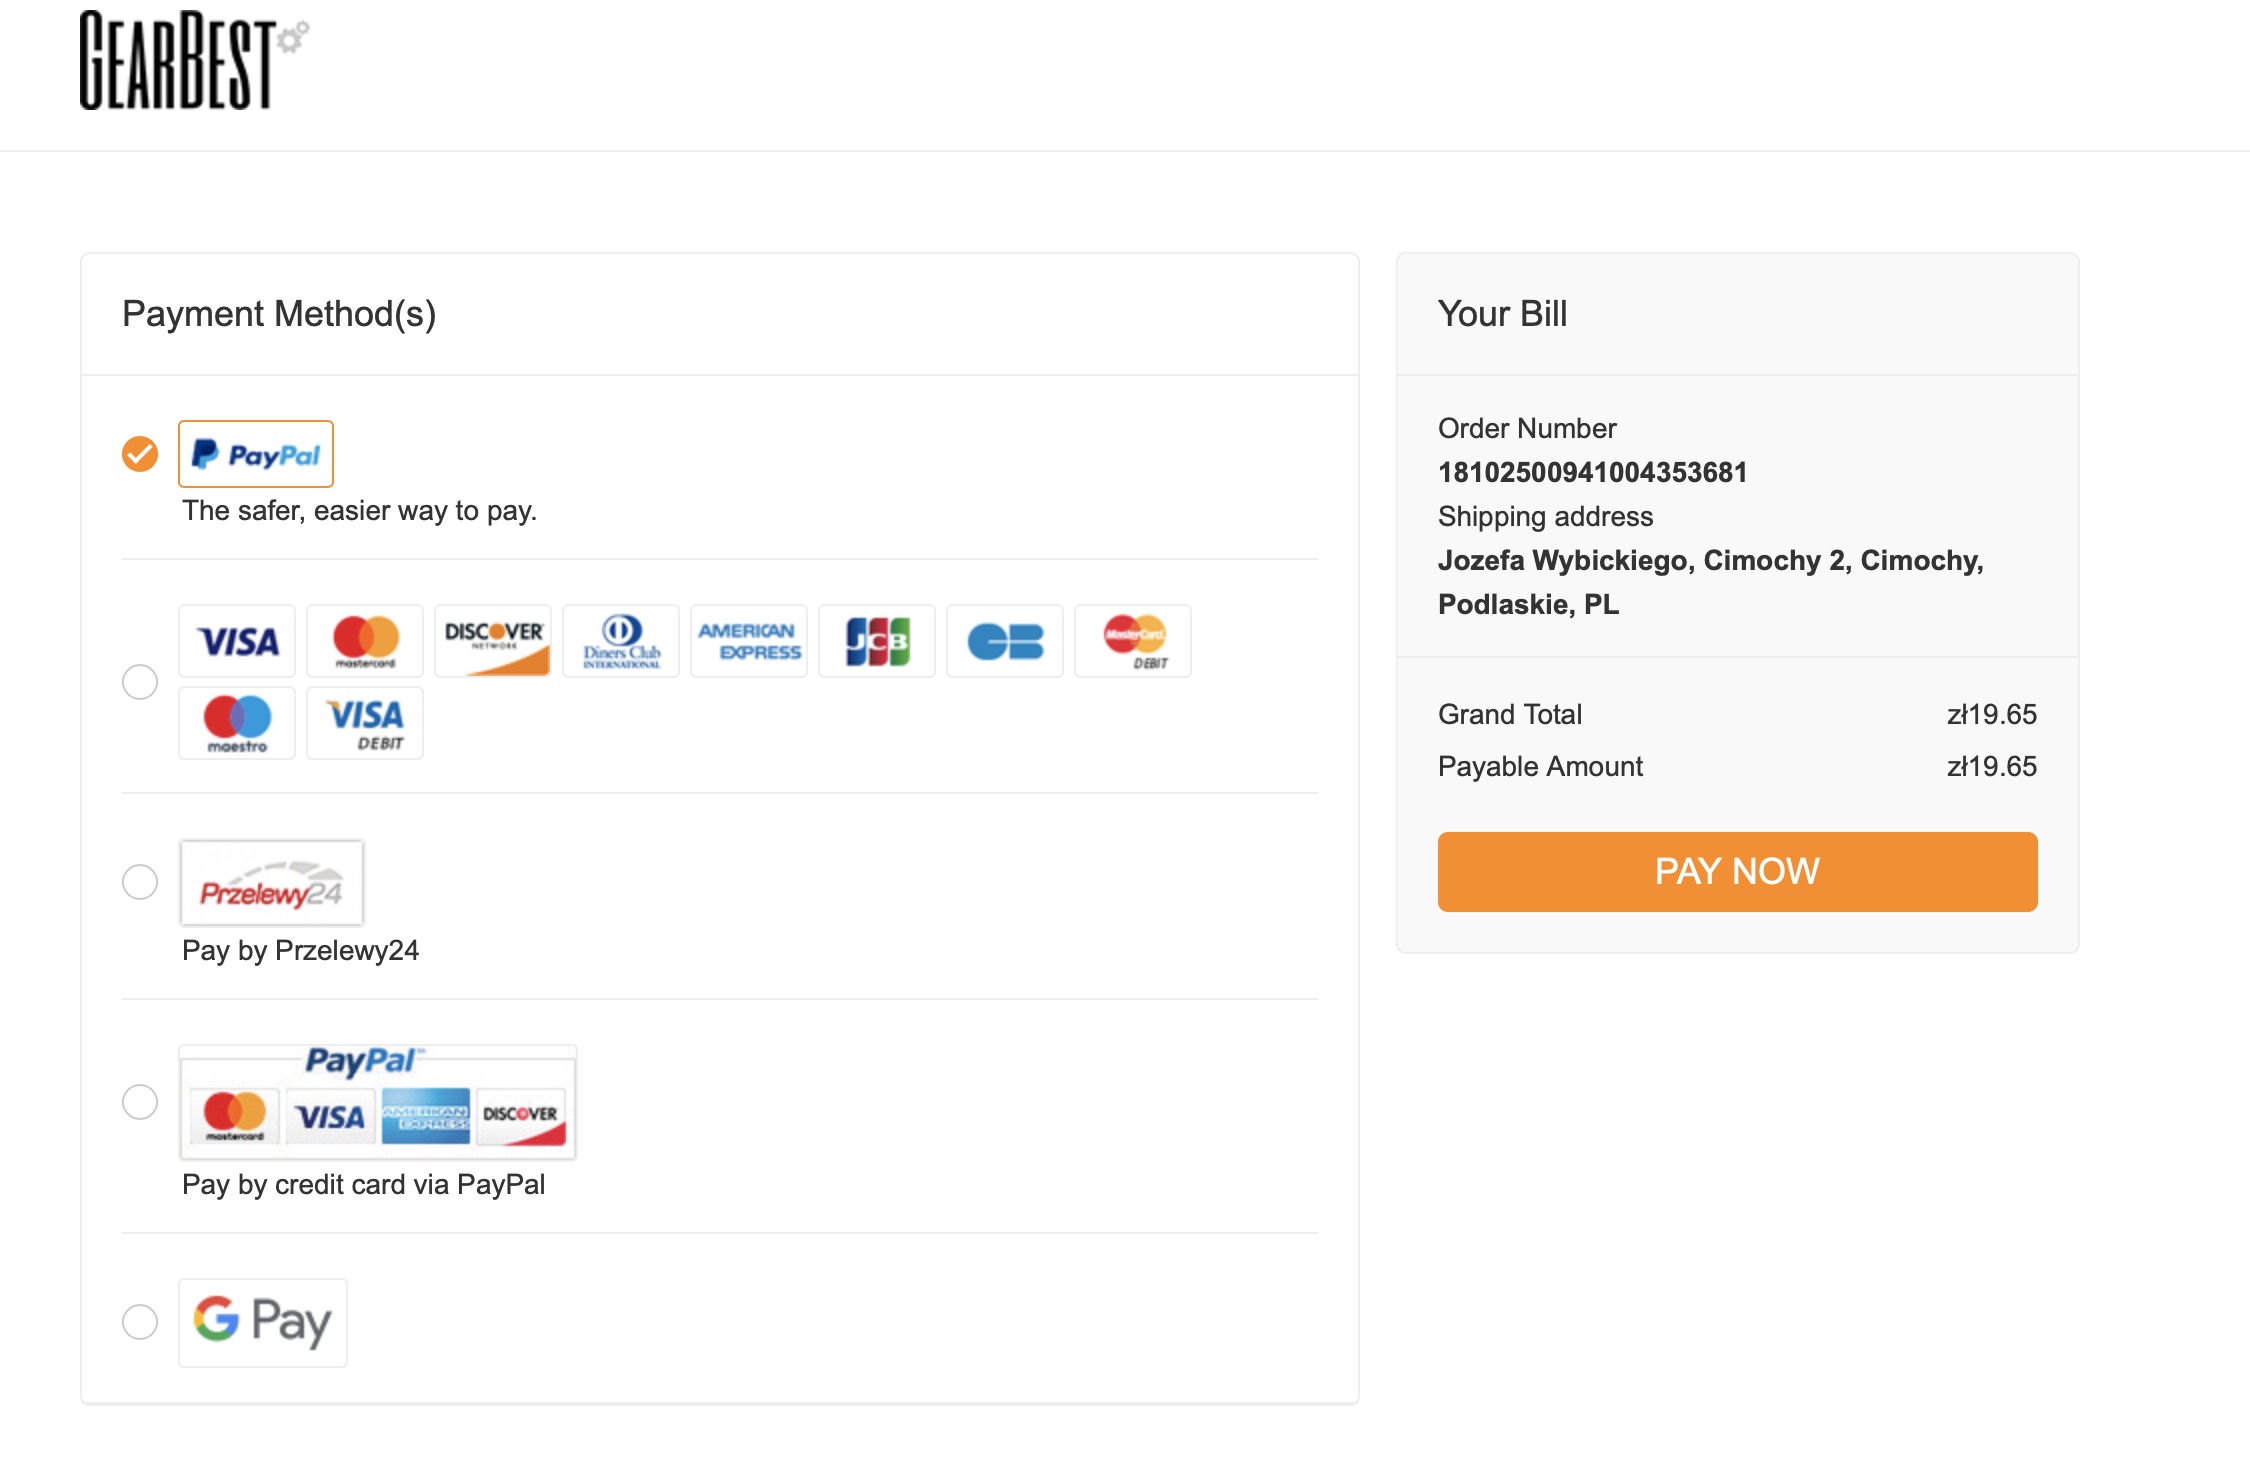Screen dimensions: 2250x1482
Task: Click the blue CB card icon
Action: (x=1005, y=641)
